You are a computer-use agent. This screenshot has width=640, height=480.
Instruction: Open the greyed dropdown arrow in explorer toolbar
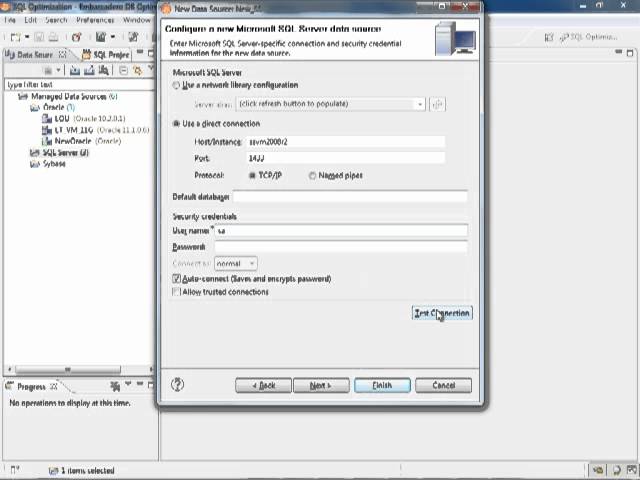(x=58, y=70)
